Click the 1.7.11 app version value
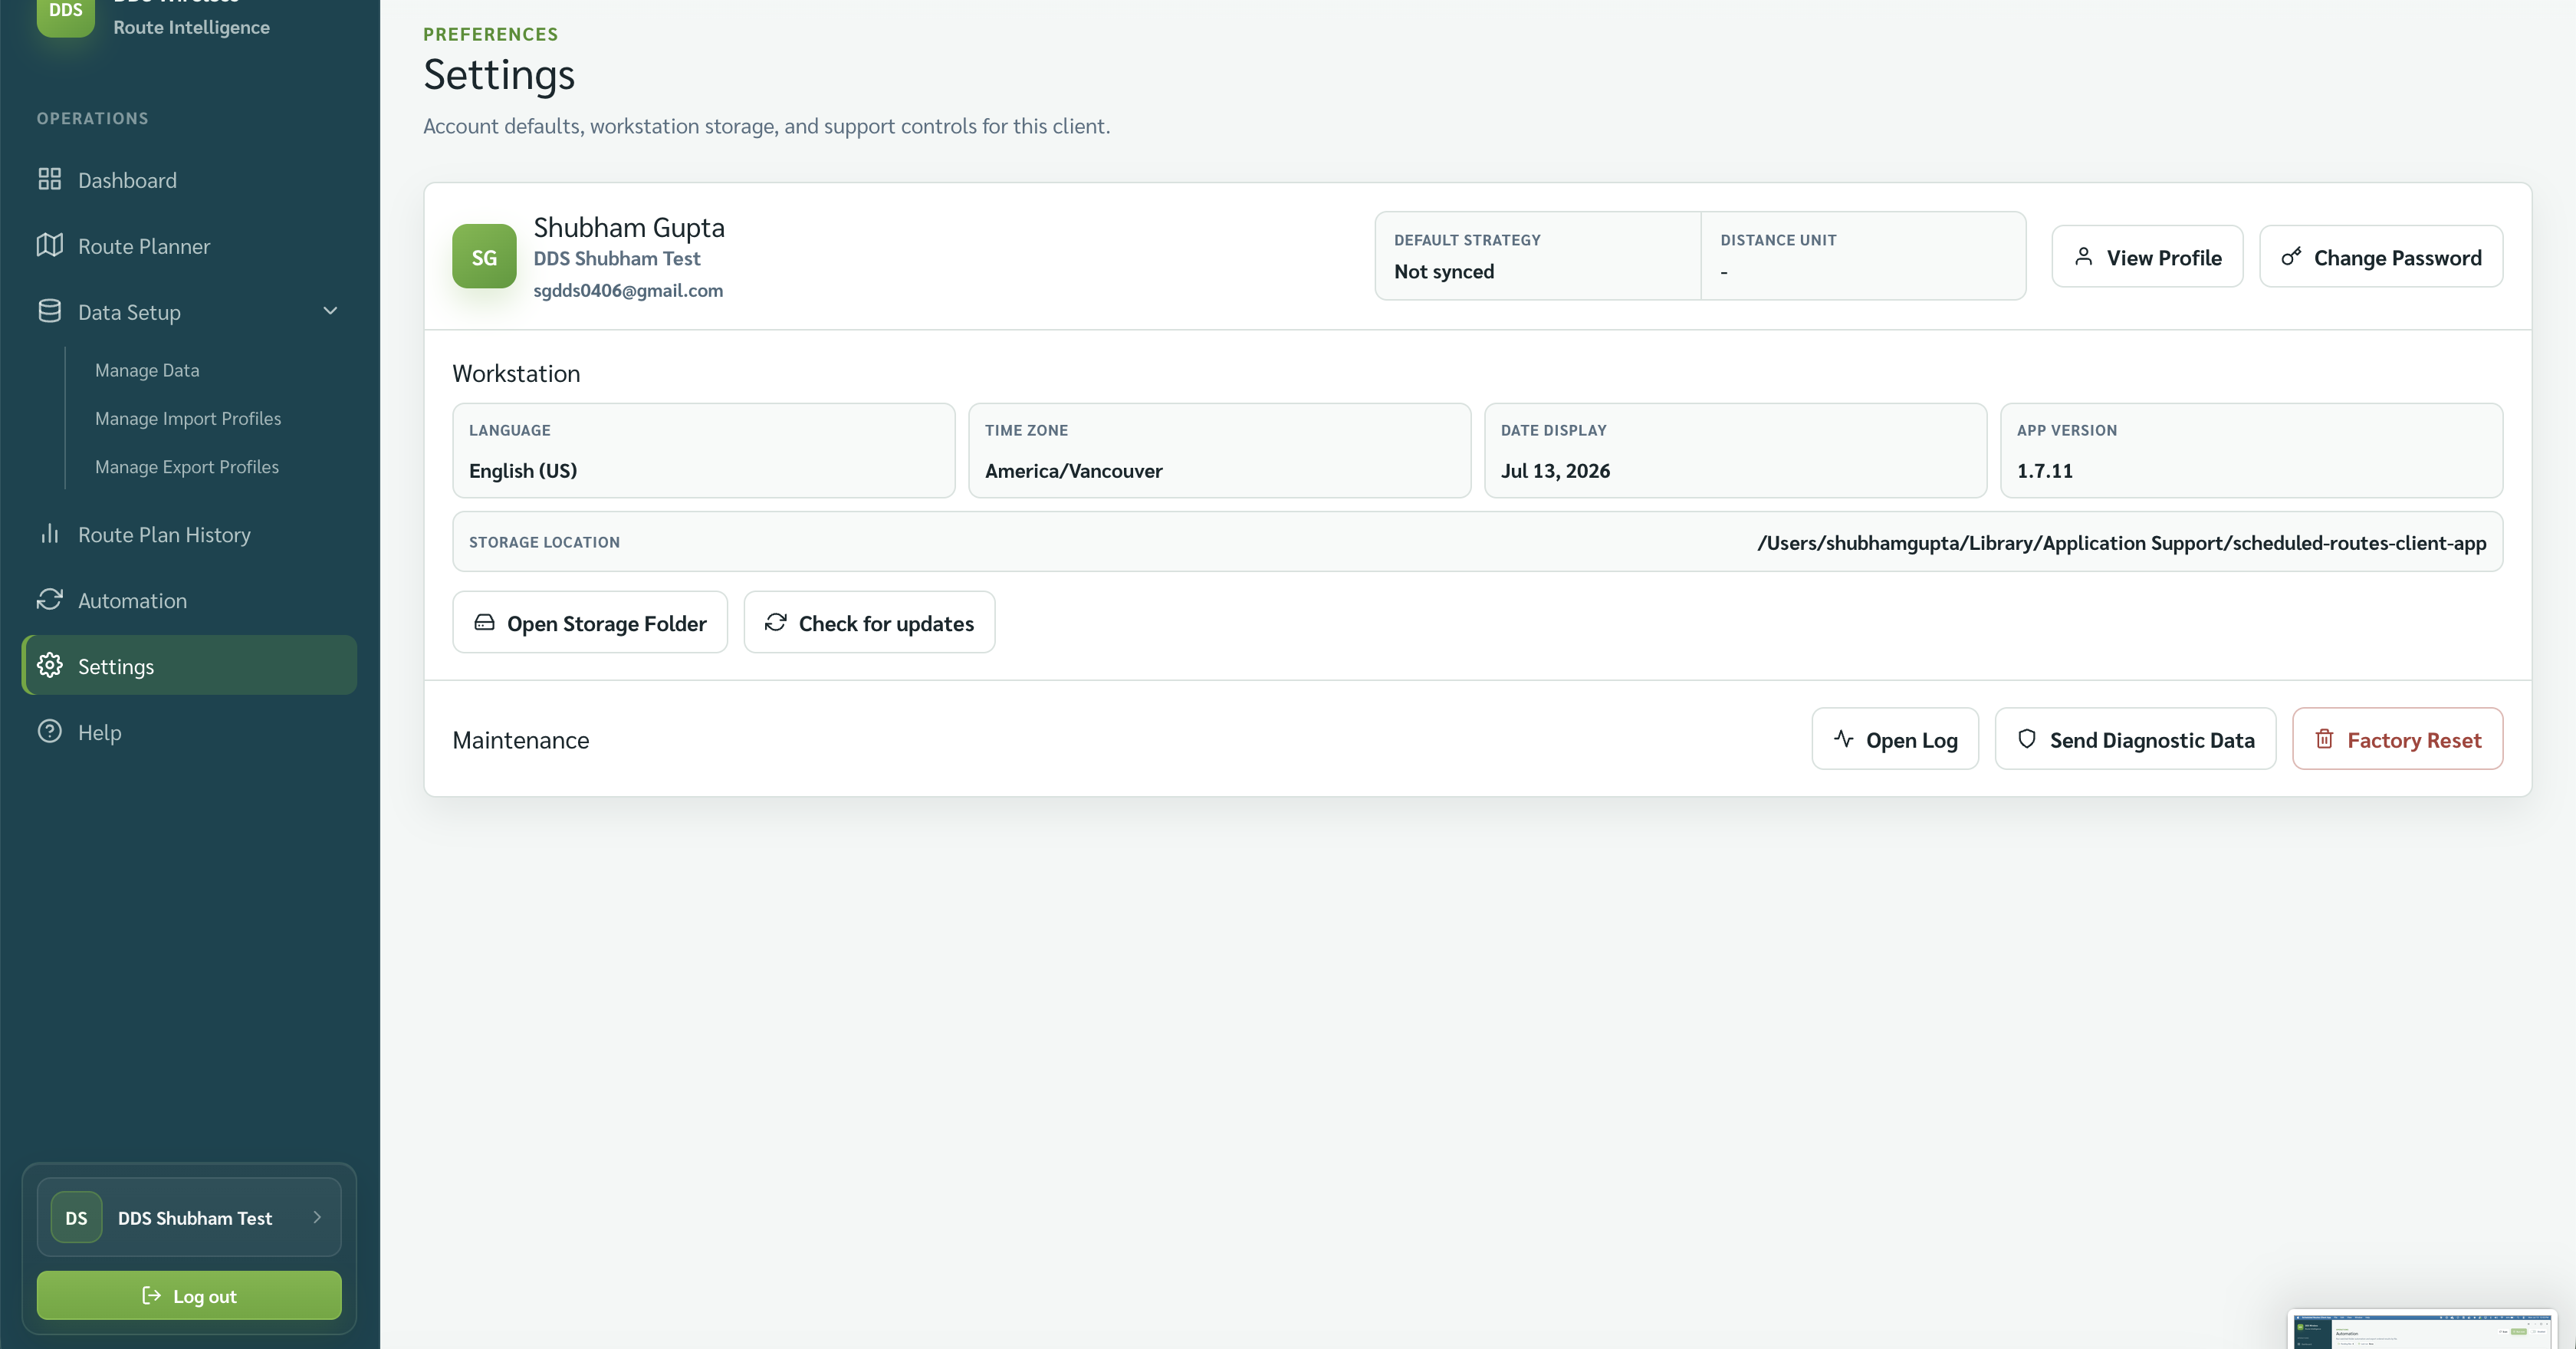2576x1349 pixels. (x=2044, y=470)
